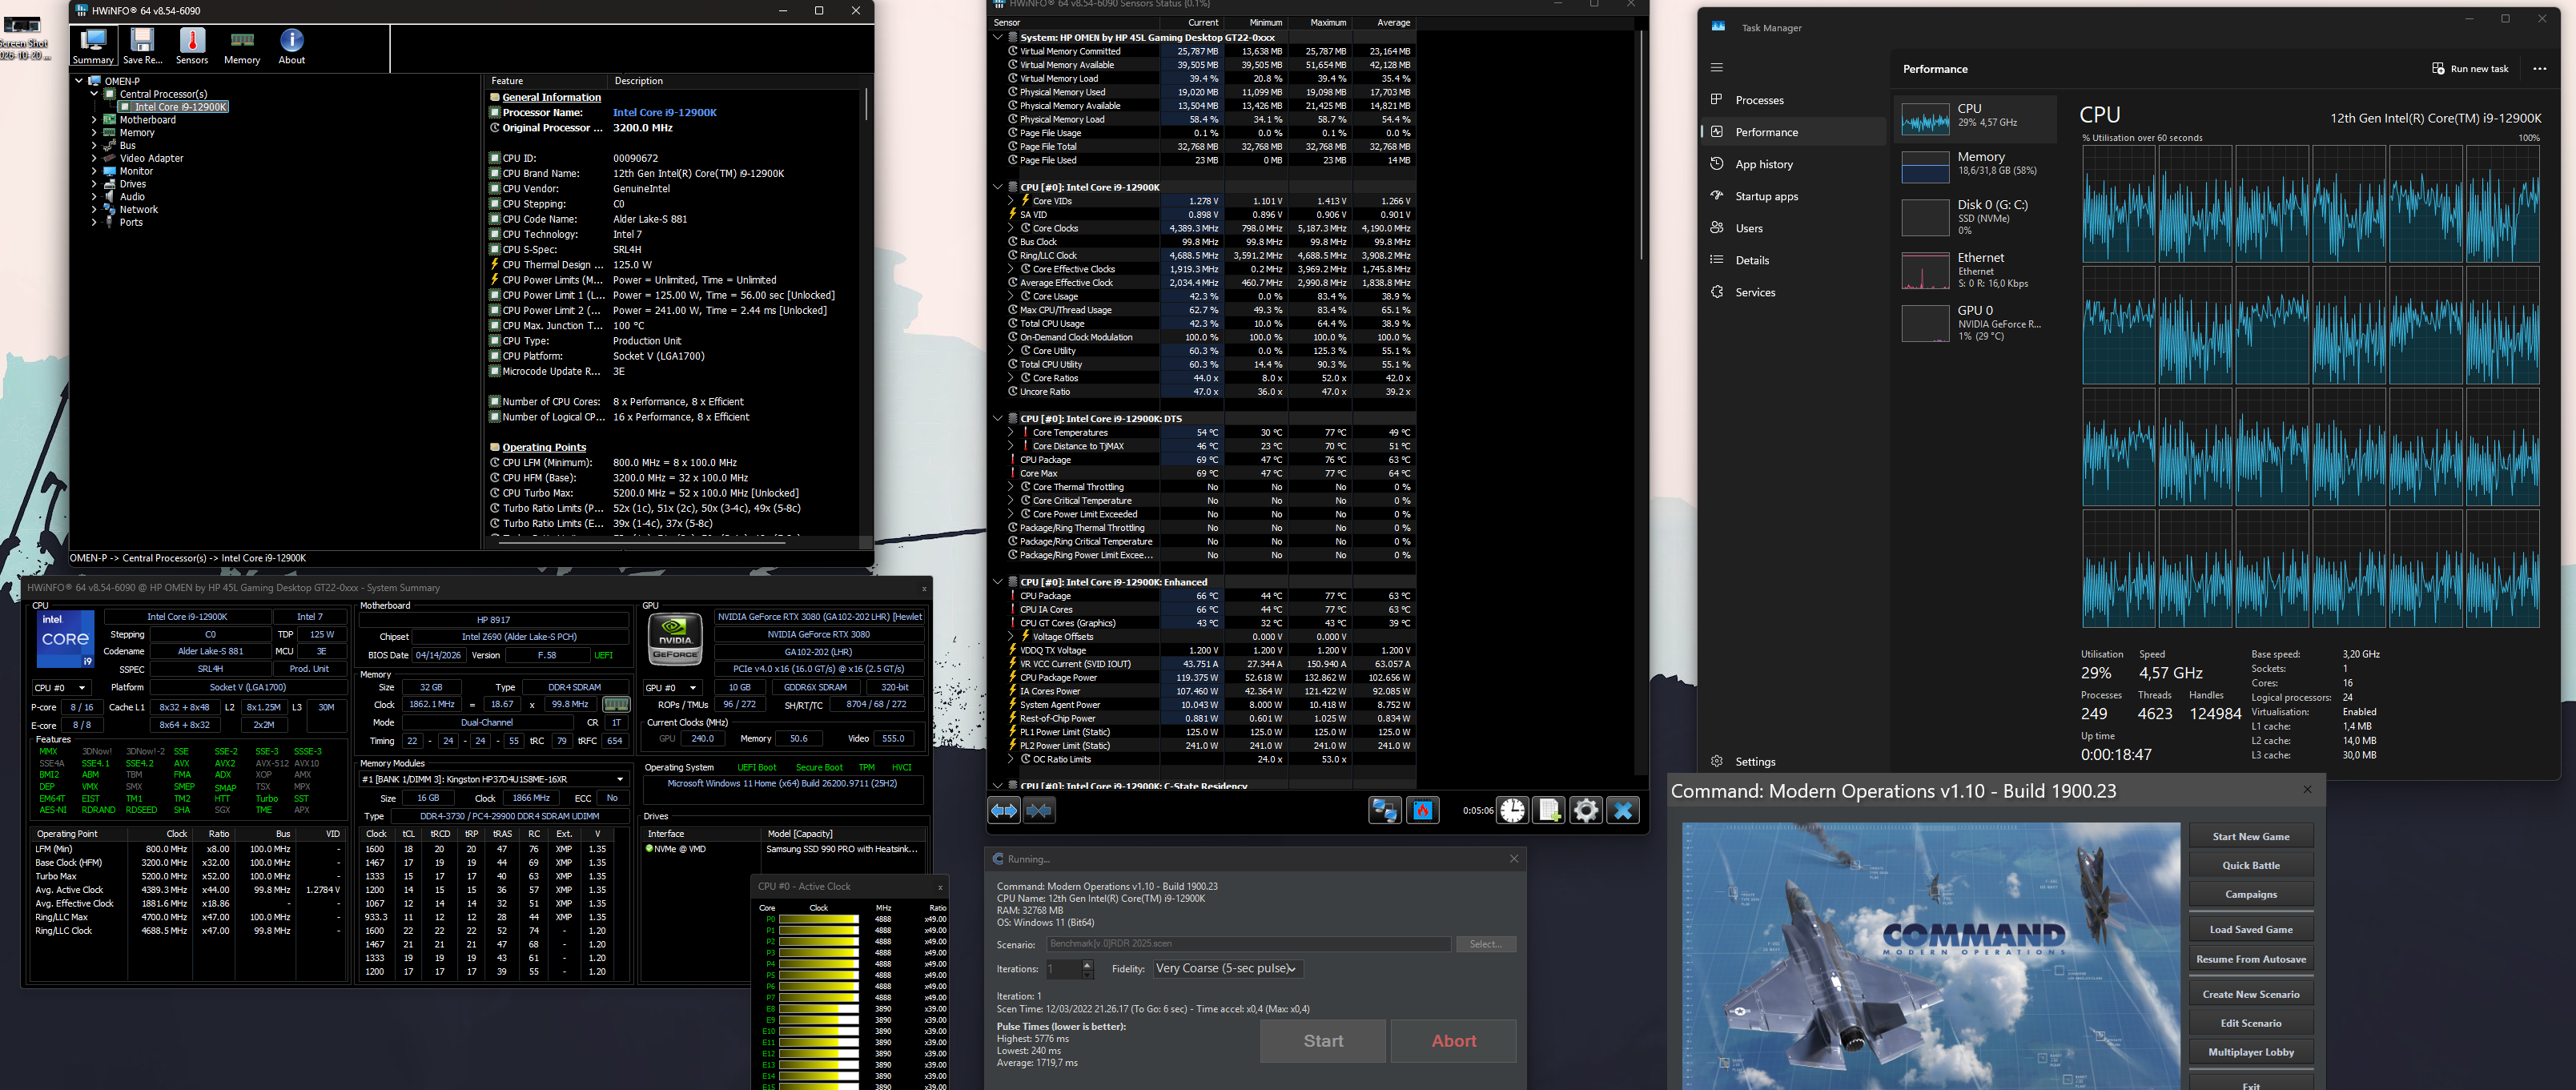Click Start New Game in Command menu
Viewport: 2576px width, 1090px height.
(x=2250, y=836)
